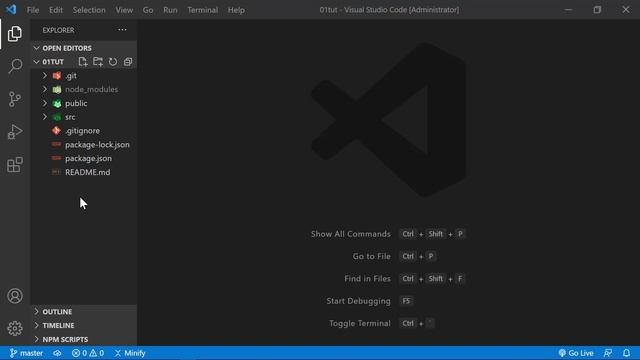
Task: Collapse all folders in Explorer
Action: pos(128,62)
